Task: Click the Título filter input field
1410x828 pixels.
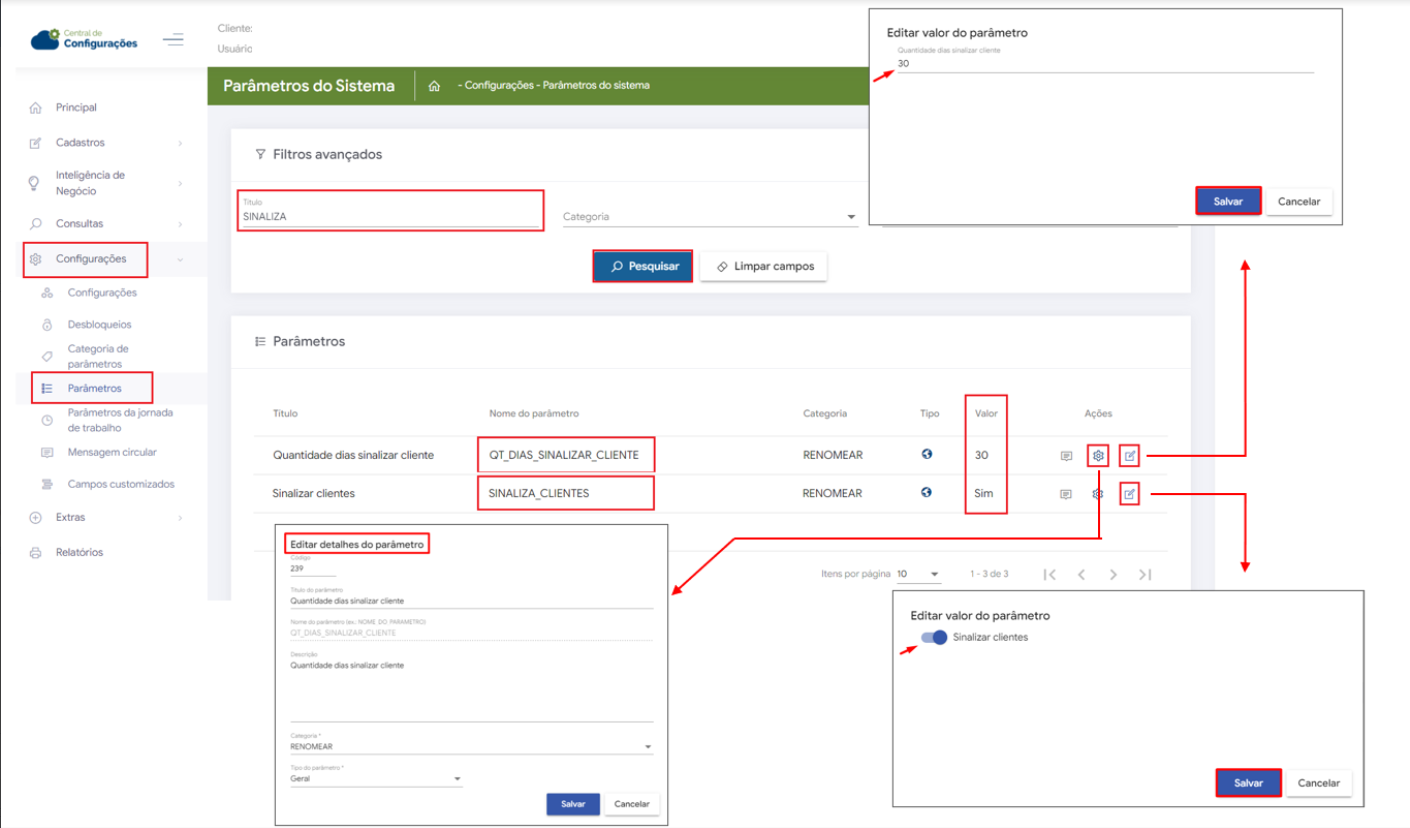Action: pyautogui.click(x=390, y=216)
